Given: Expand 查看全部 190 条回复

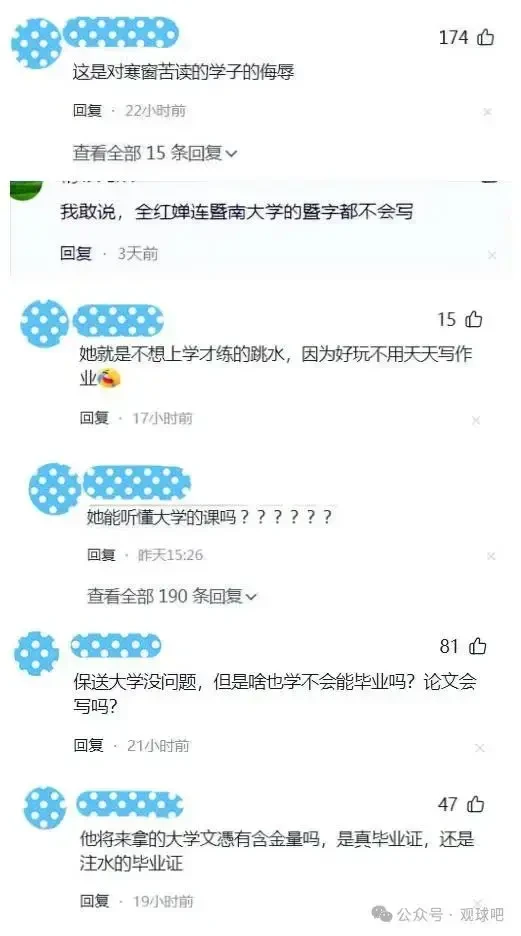Looking at the screenshot, I should click(172, 596).
